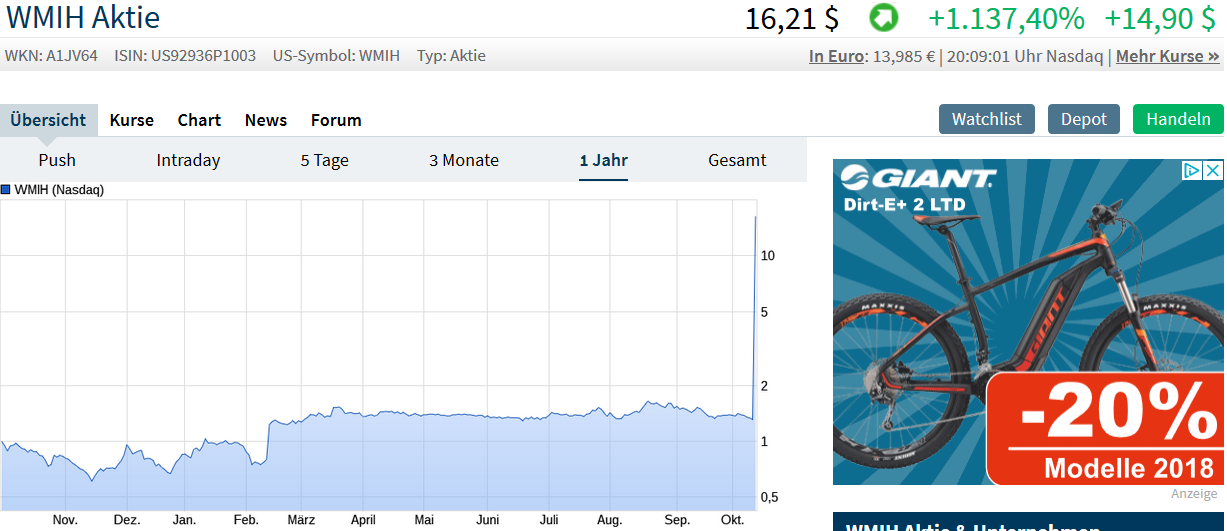Open the Mehr Kurse link

point(1168,56)
